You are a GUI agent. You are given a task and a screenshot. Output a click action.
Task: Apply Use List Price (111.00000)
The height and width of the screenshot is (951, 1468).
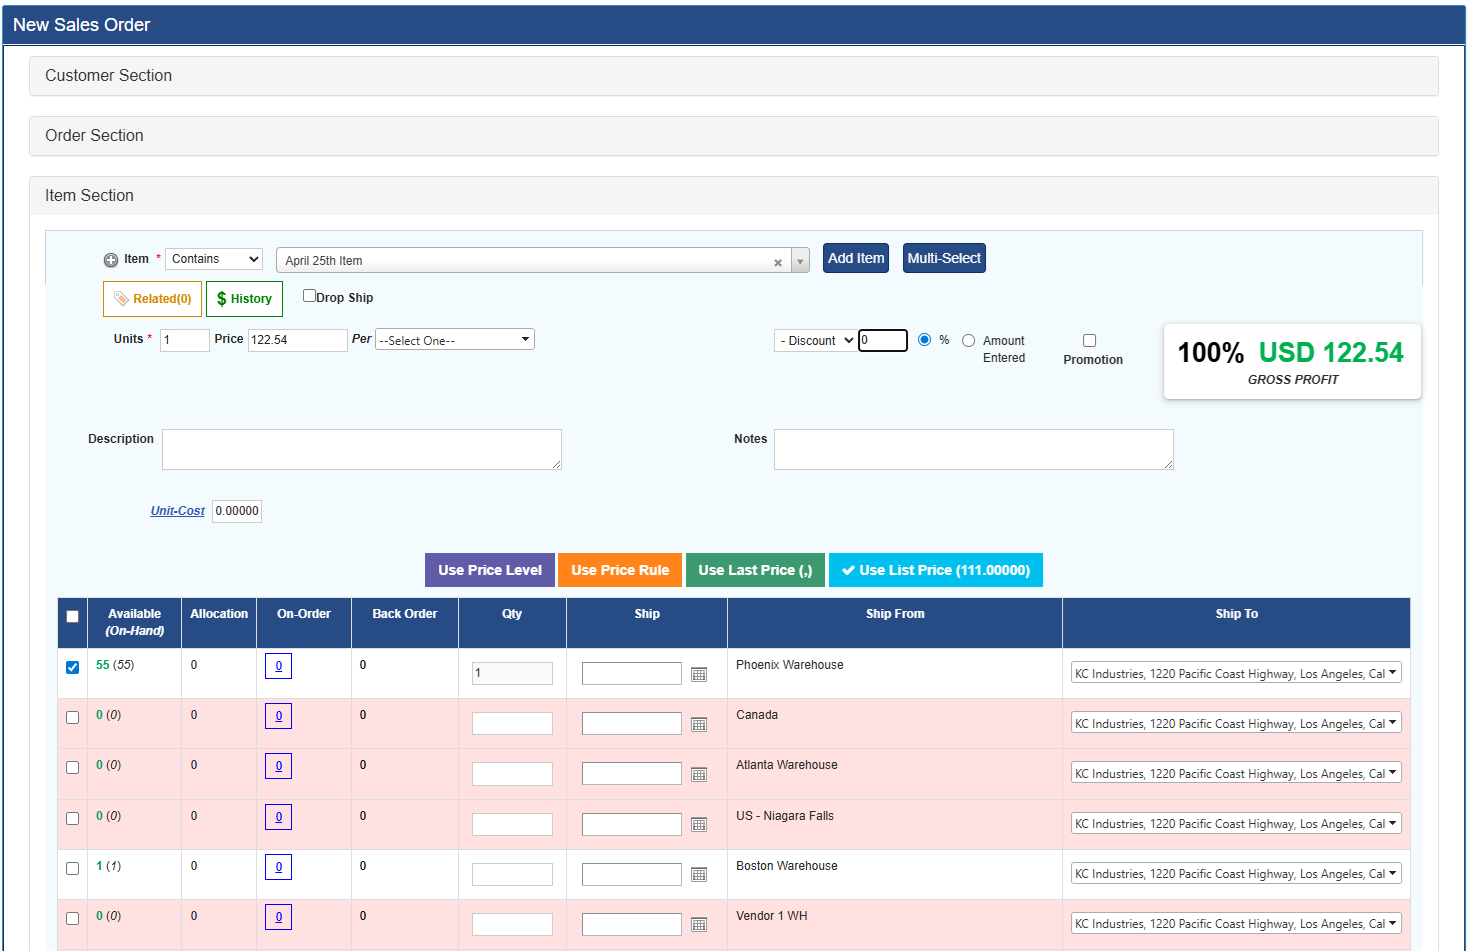click(936, 570)
